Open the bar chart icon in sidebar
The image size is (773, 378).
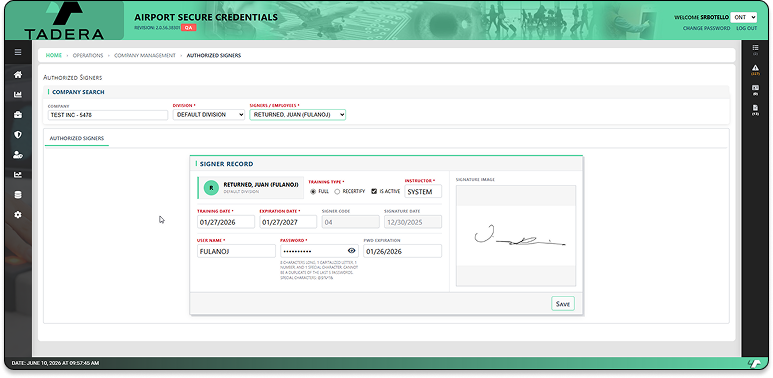click(18, 95)
